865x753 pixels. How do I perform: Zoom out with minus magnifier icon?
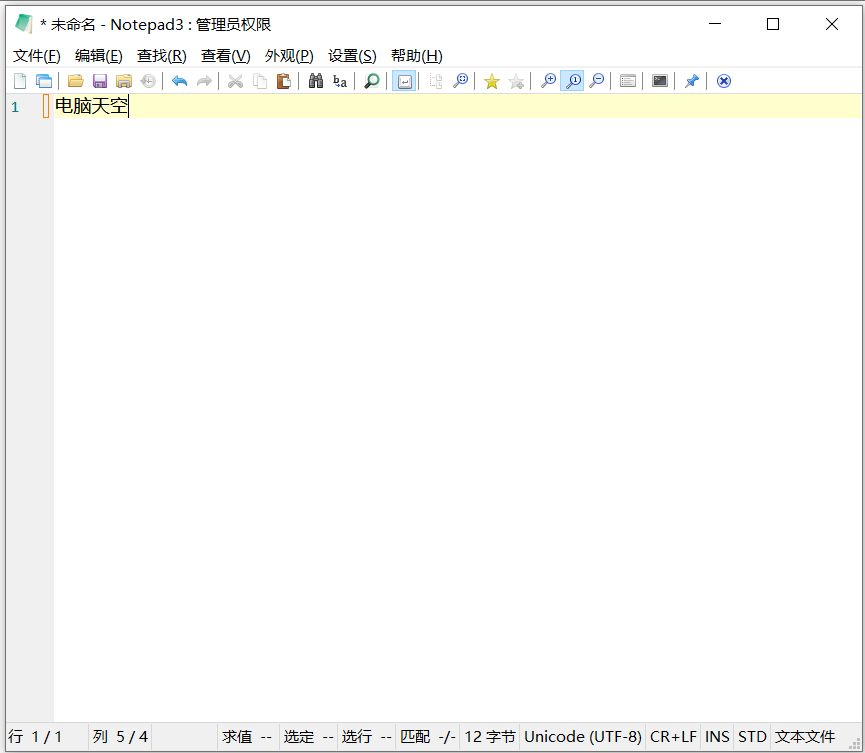[x=596, y=81]
